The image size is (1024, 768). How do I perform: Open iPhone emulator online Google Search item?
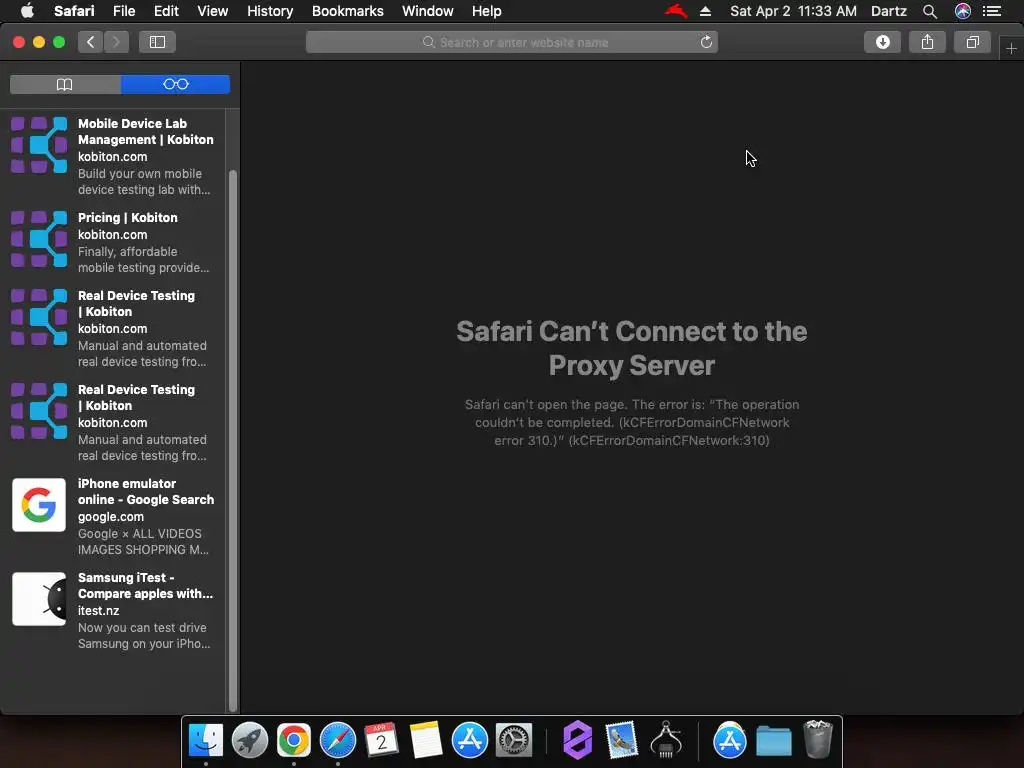(113, 516)
